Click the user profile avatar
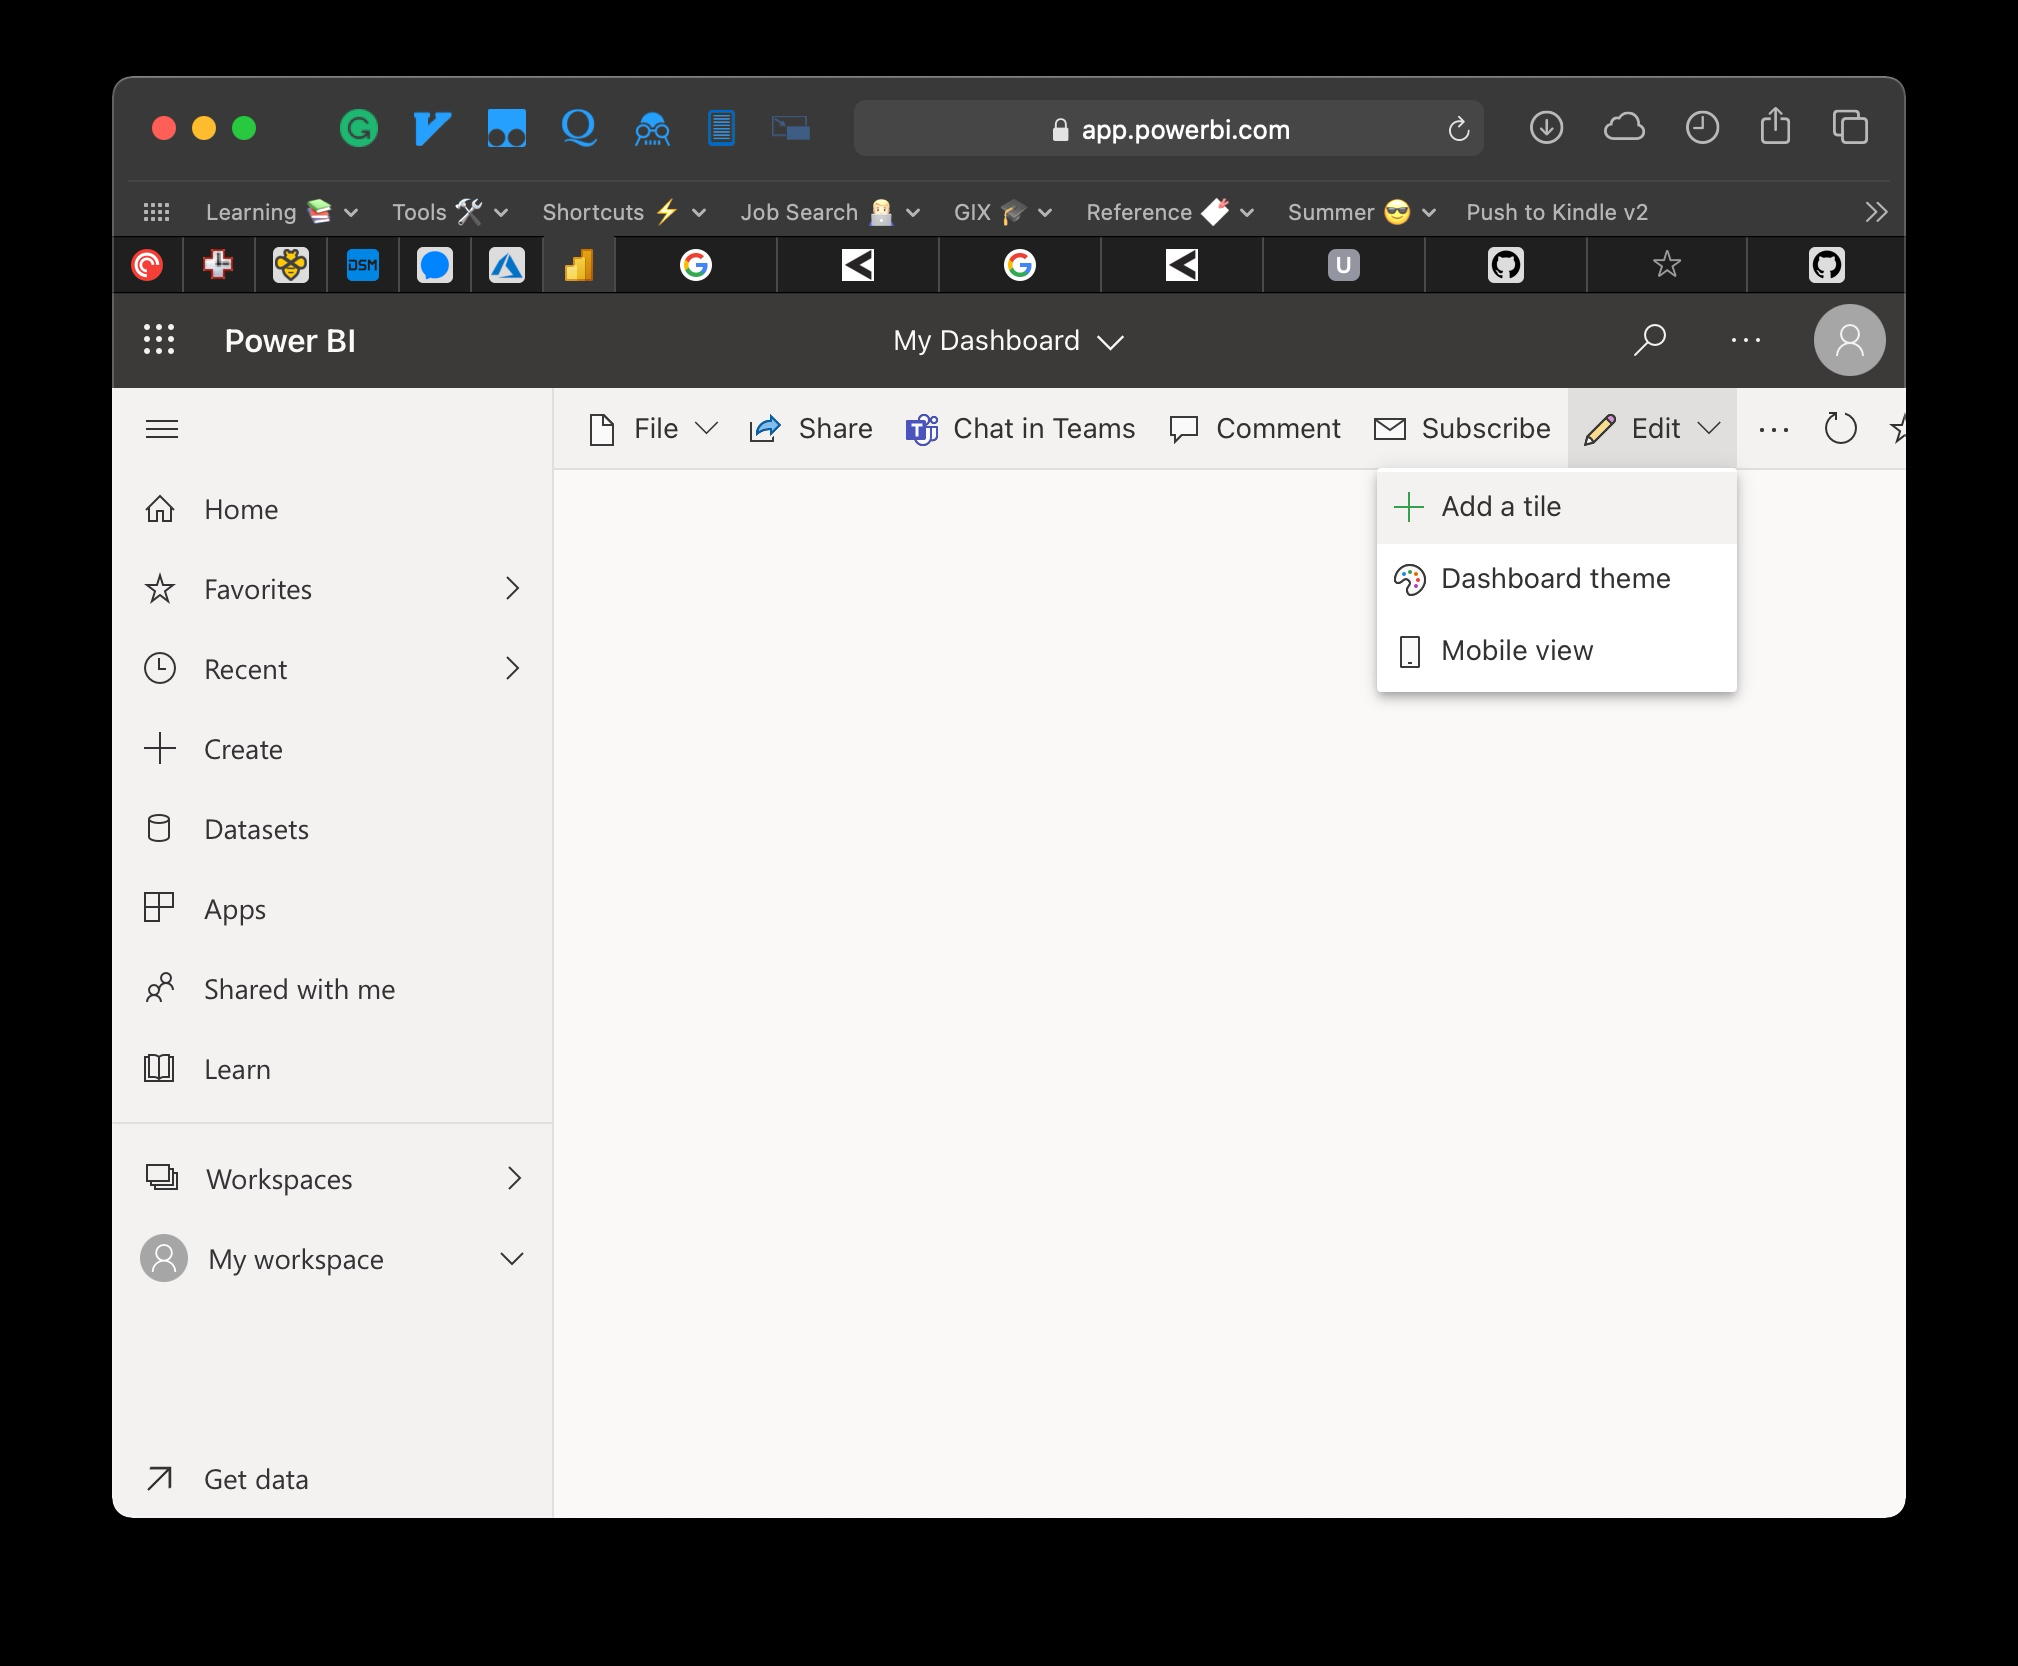 (1849, 340)
